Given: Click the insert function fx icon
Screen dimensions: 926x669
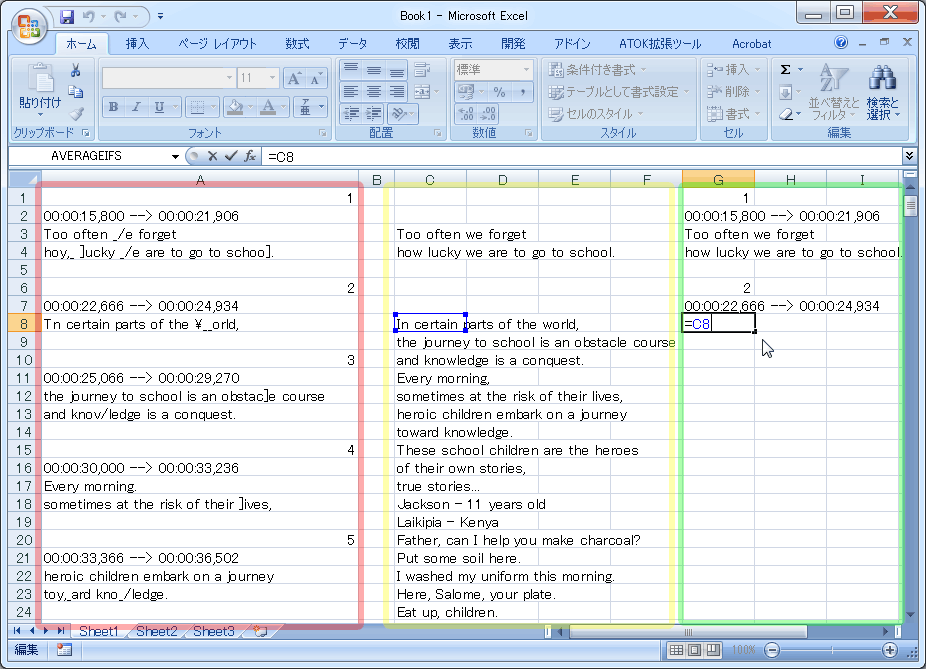Looking at the screenshot, I should (x=250, y=156).
